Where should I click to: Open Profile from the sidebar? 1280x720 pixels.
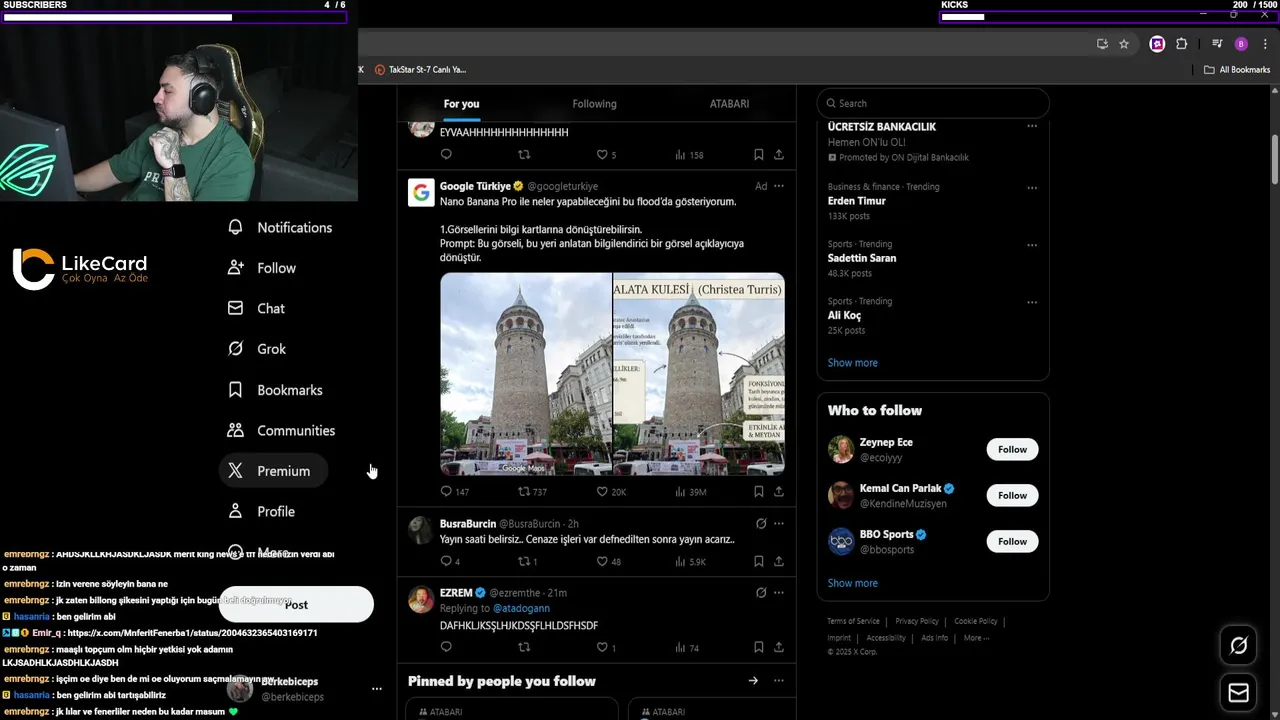261,511
